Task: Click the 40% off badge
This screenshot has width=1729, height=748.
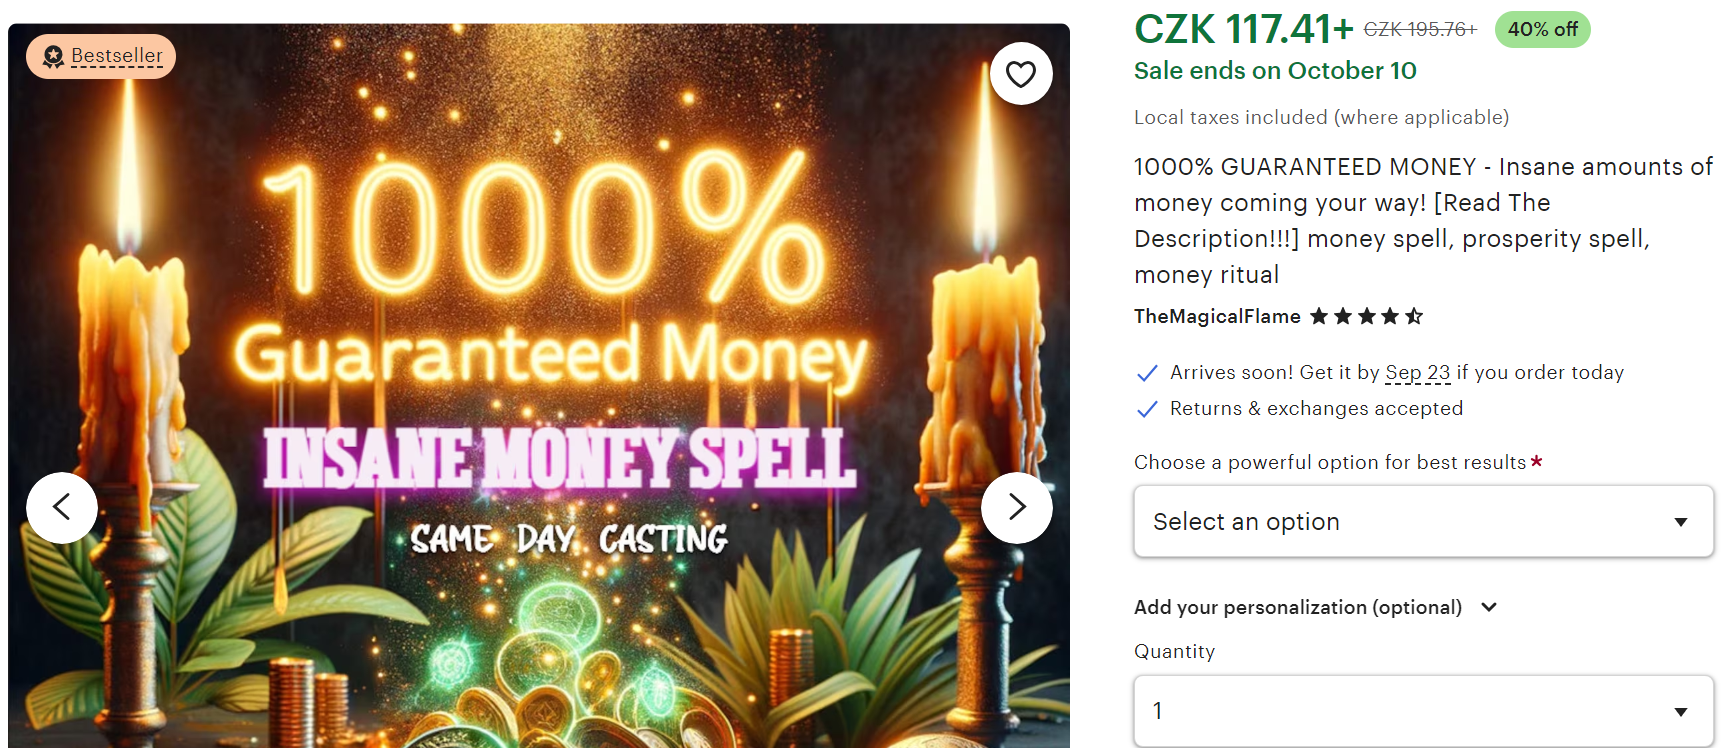Action: (x=1542, y=30)
